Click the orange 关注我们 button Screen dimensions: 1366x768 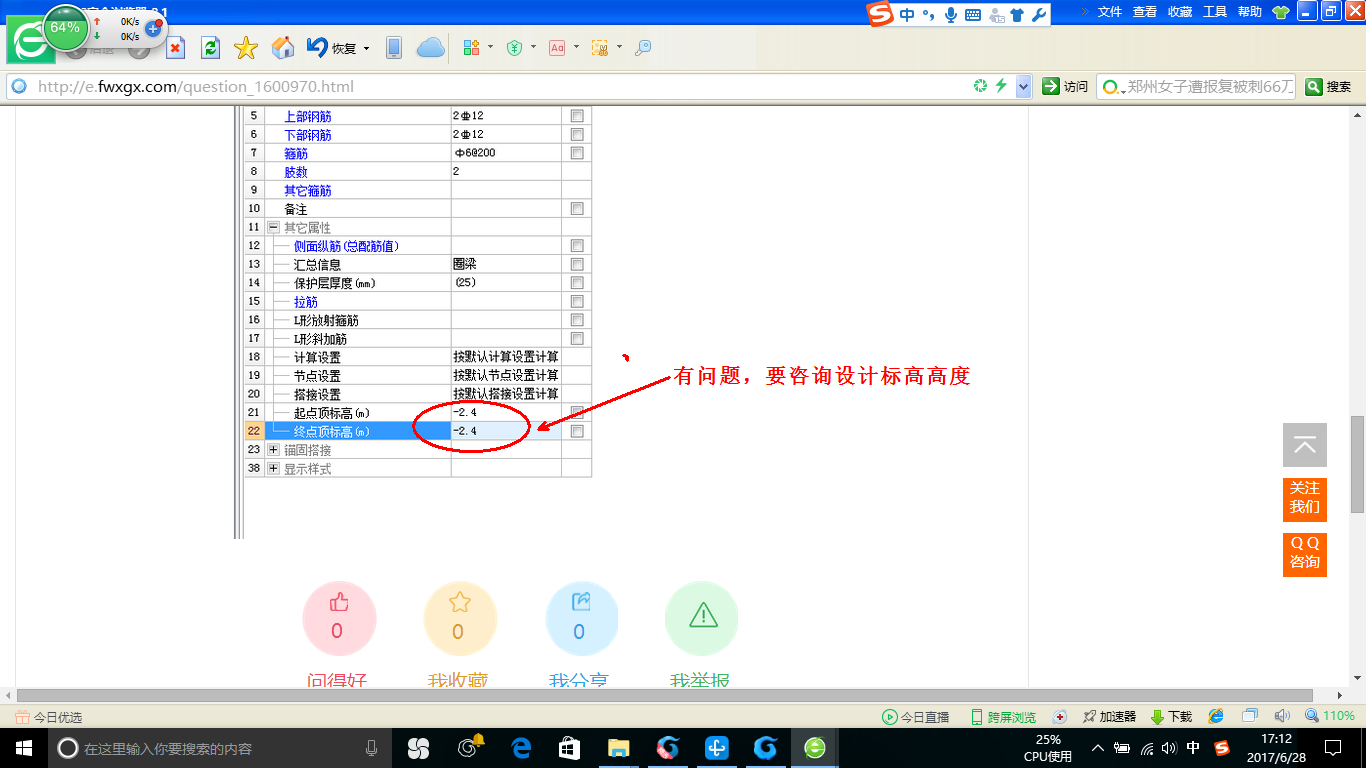[1305, 499]
